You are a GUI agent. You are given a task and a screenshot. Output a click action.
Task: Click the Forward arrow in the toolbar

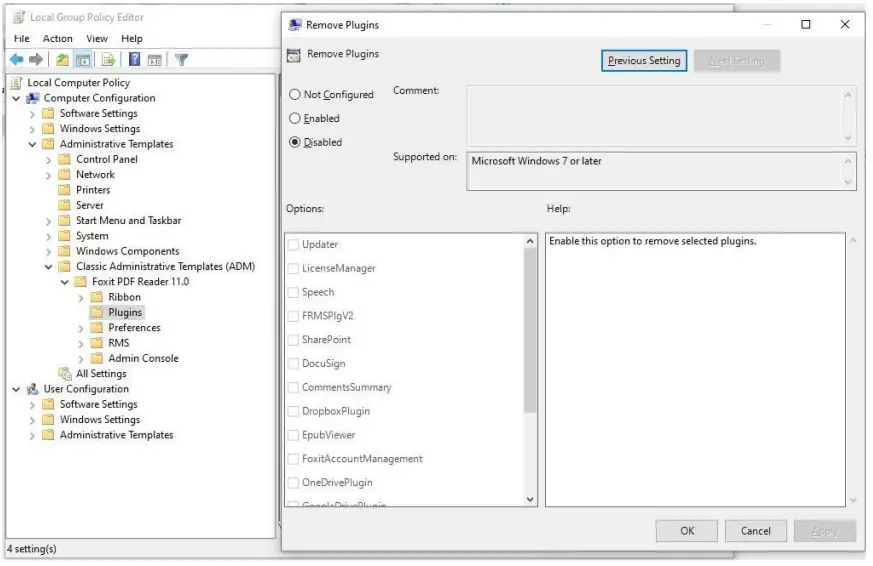(36, 60)
